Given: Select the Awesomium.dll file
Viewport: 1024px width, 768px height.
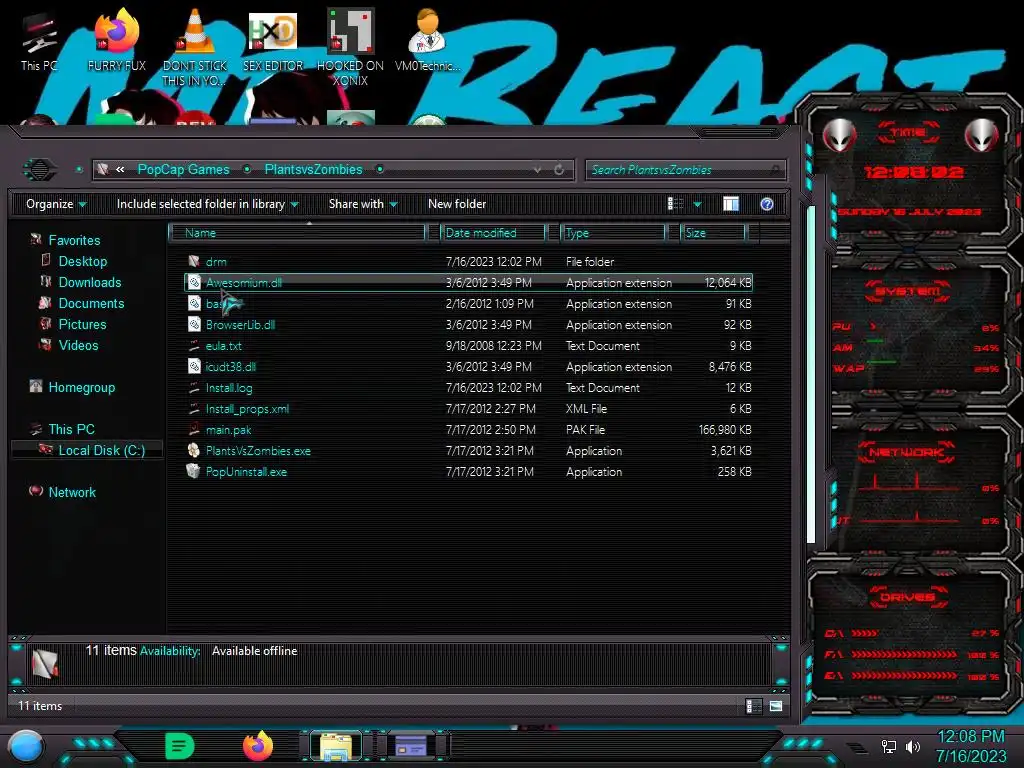Looking at the screenshot, I should tap(468, 283).
